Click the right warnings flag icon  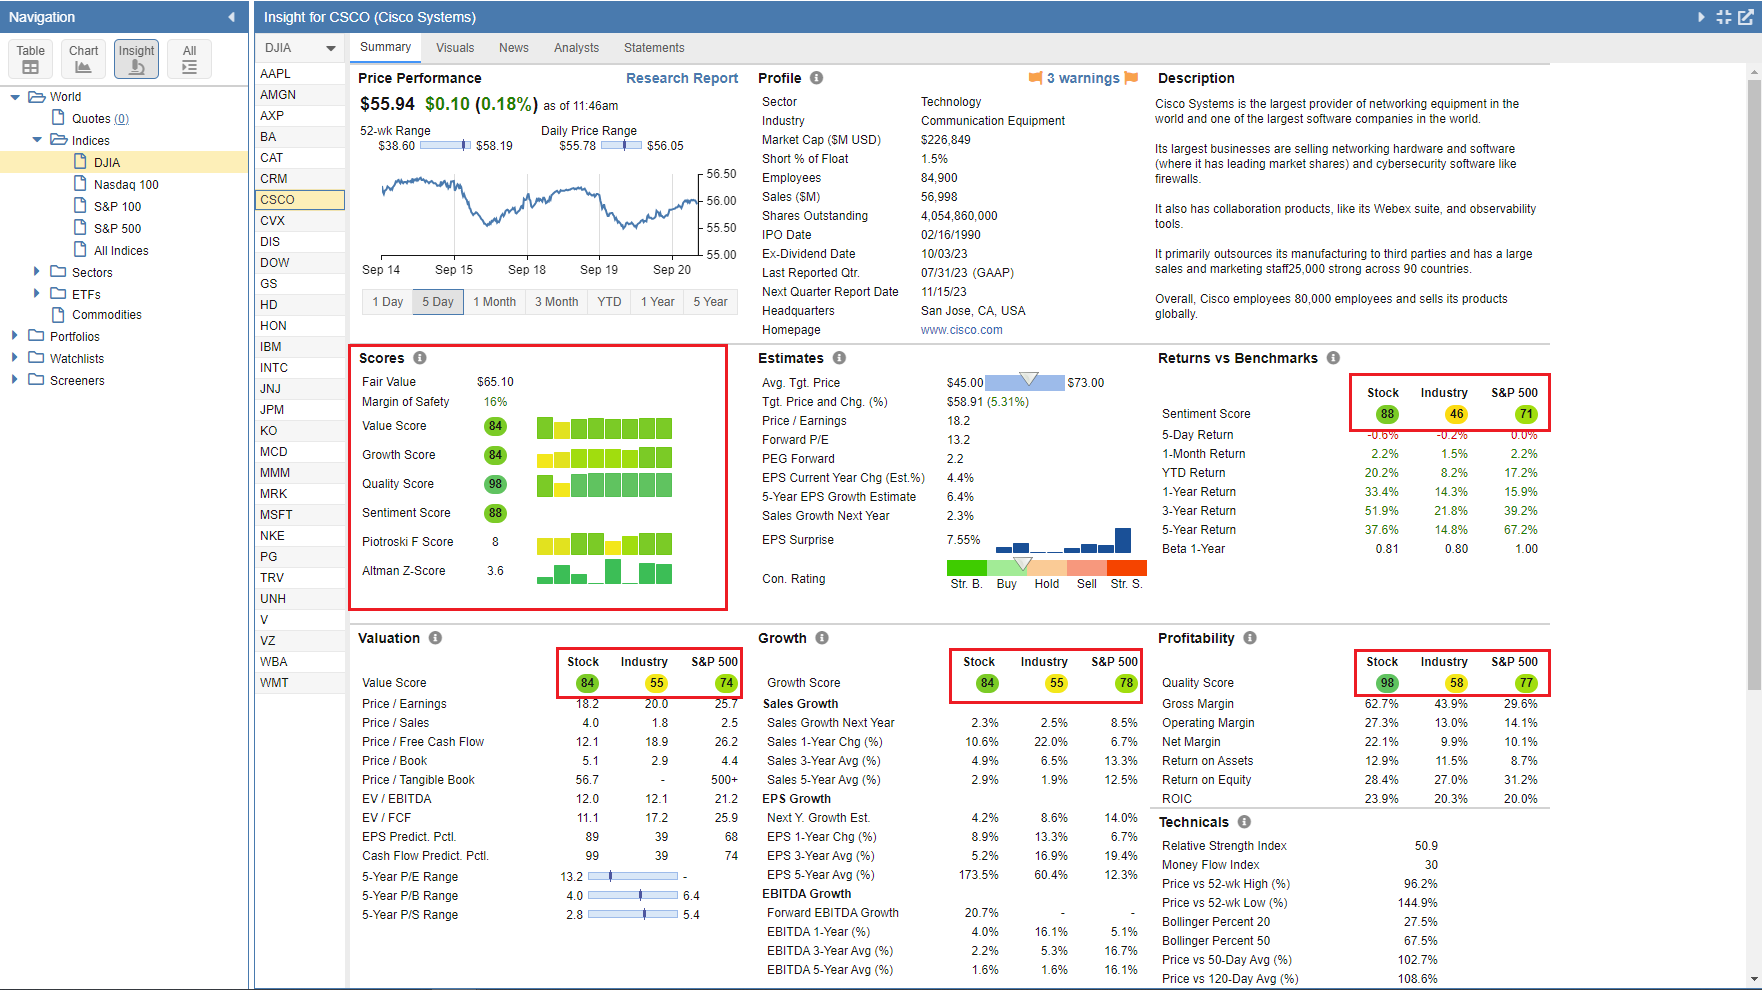(1131, 78)
